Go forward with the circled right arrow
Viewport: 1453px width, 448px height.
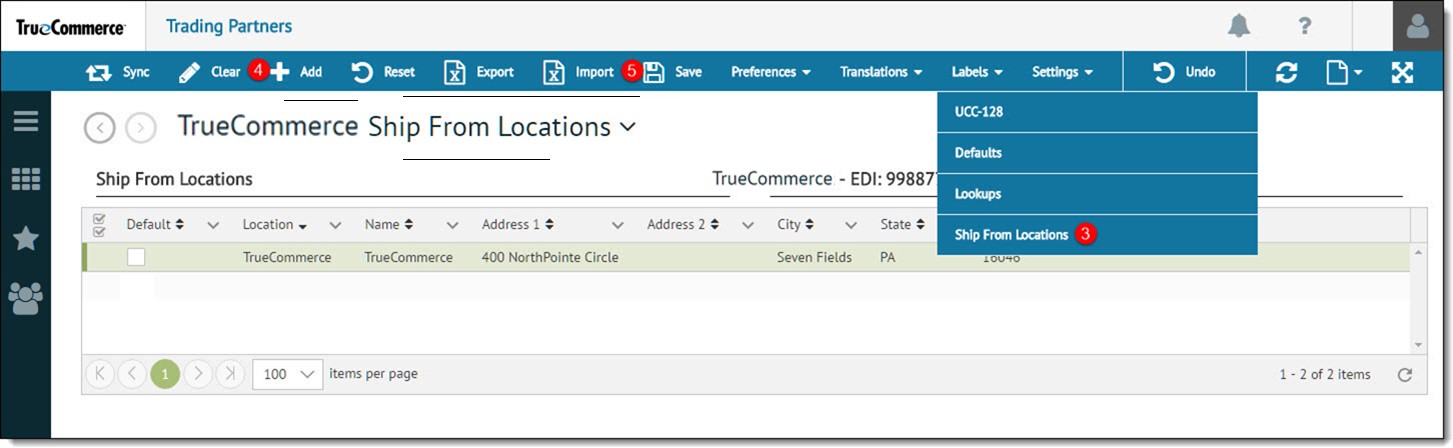(x=141, y=128)
